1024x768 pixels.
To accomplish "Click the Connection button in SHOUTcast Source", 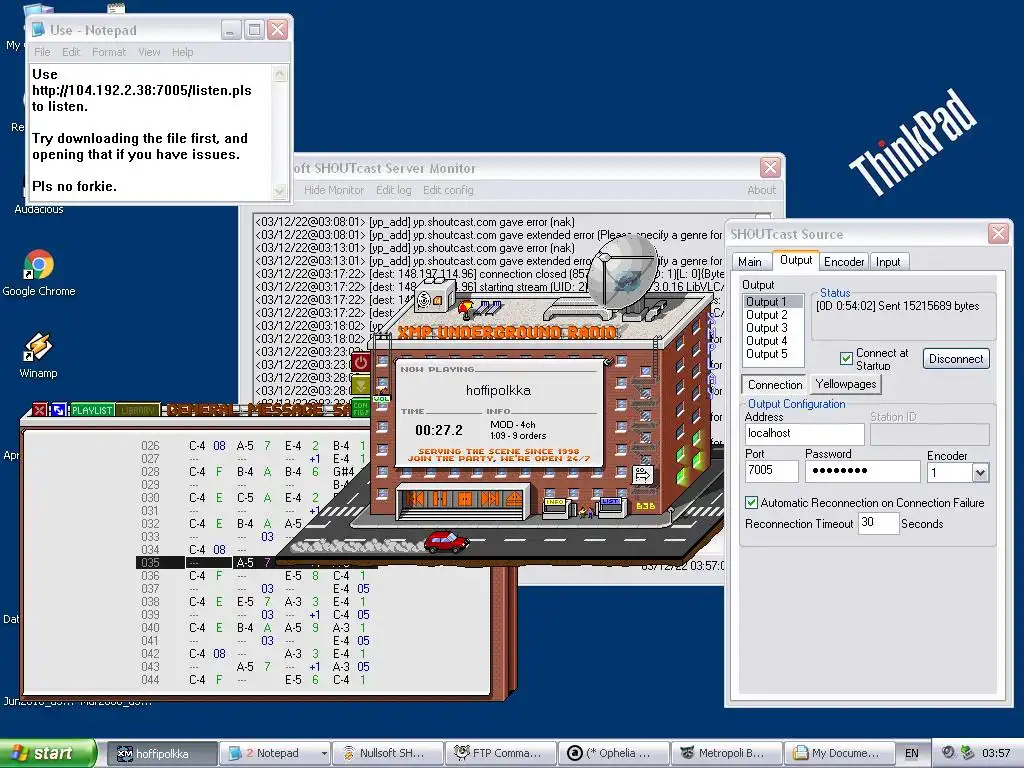I will point(775,385).
